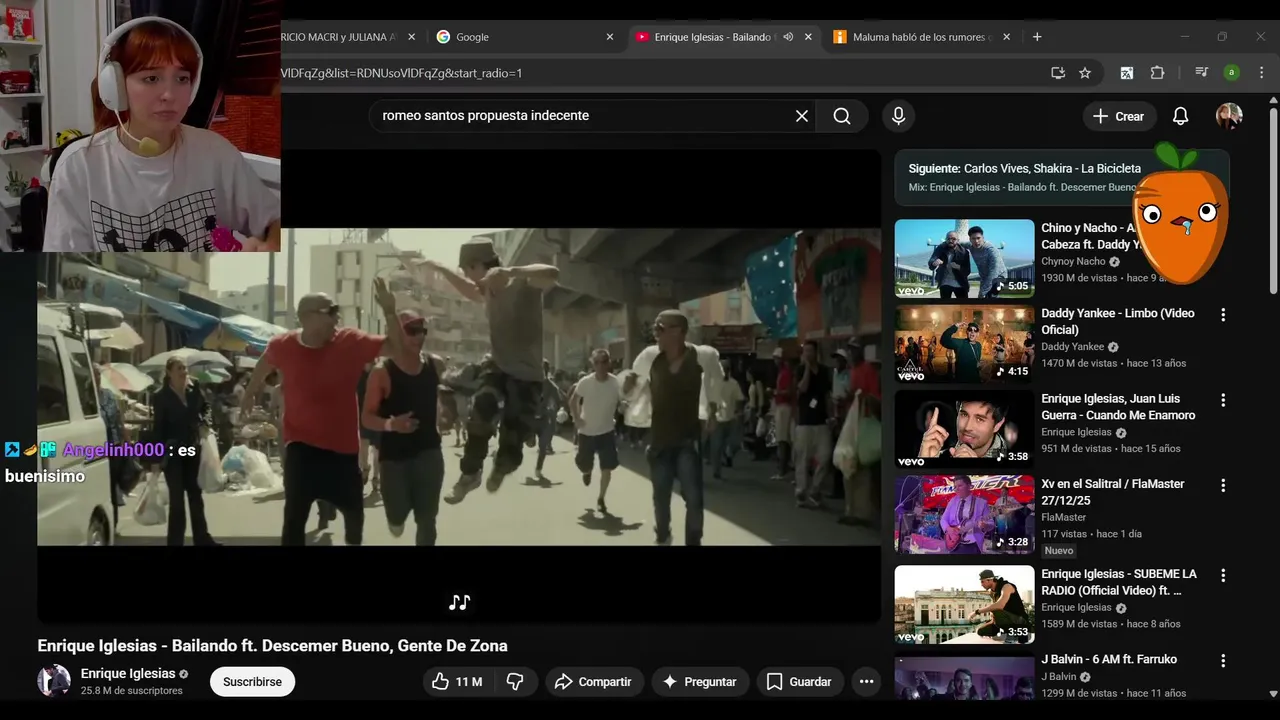
Task: Open the FlaMaster channel name
Action: tap(1063, 518)
